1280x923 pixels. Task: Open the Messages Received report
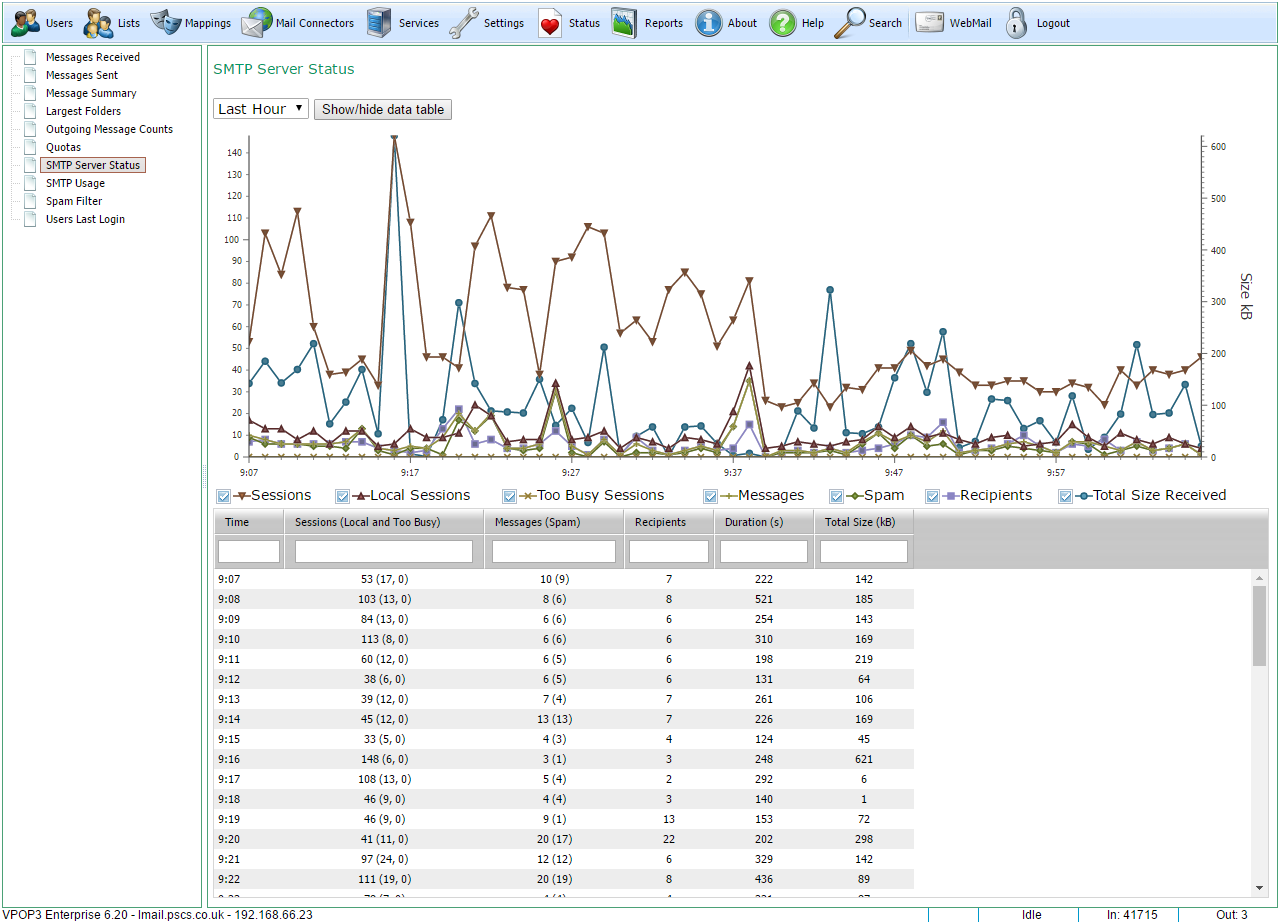coord(92,57)
